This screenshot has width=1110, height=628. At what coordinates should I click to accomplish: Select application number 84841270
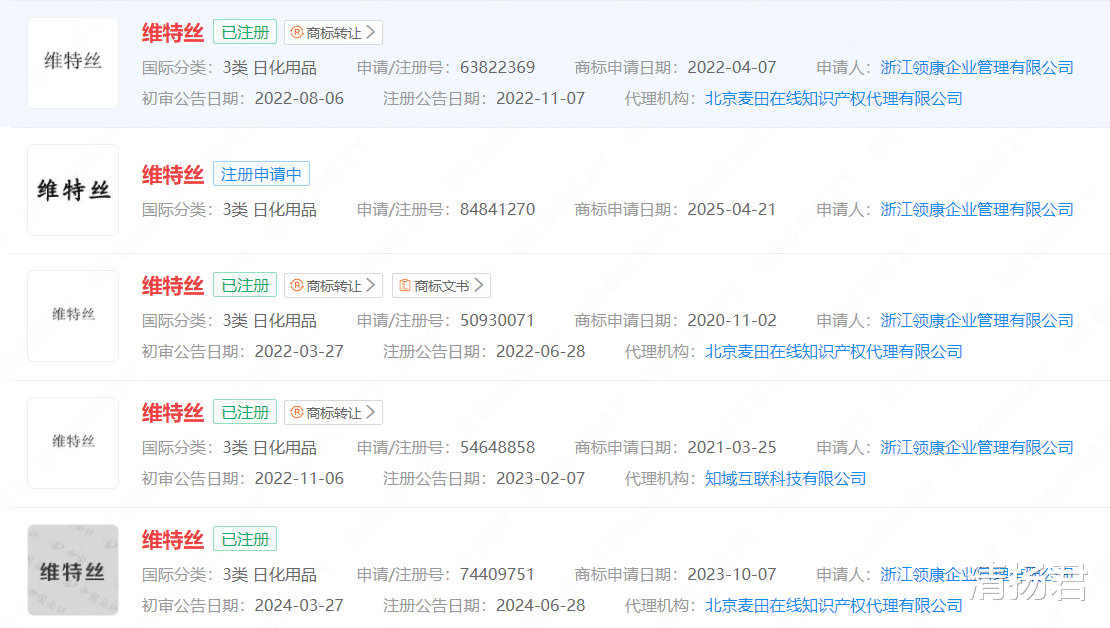[x=498, y=210]
